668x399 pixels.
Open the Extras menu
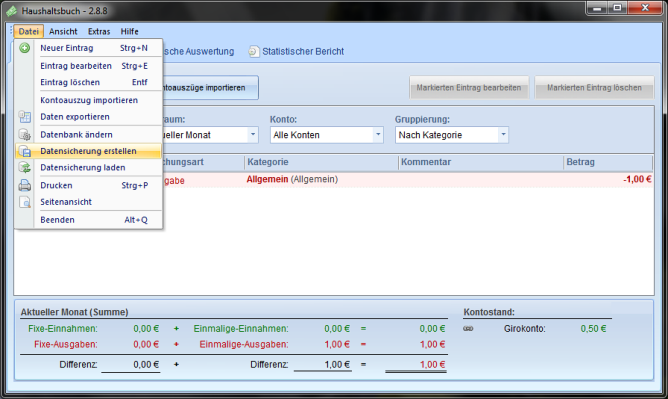click(x=99, y=32)
